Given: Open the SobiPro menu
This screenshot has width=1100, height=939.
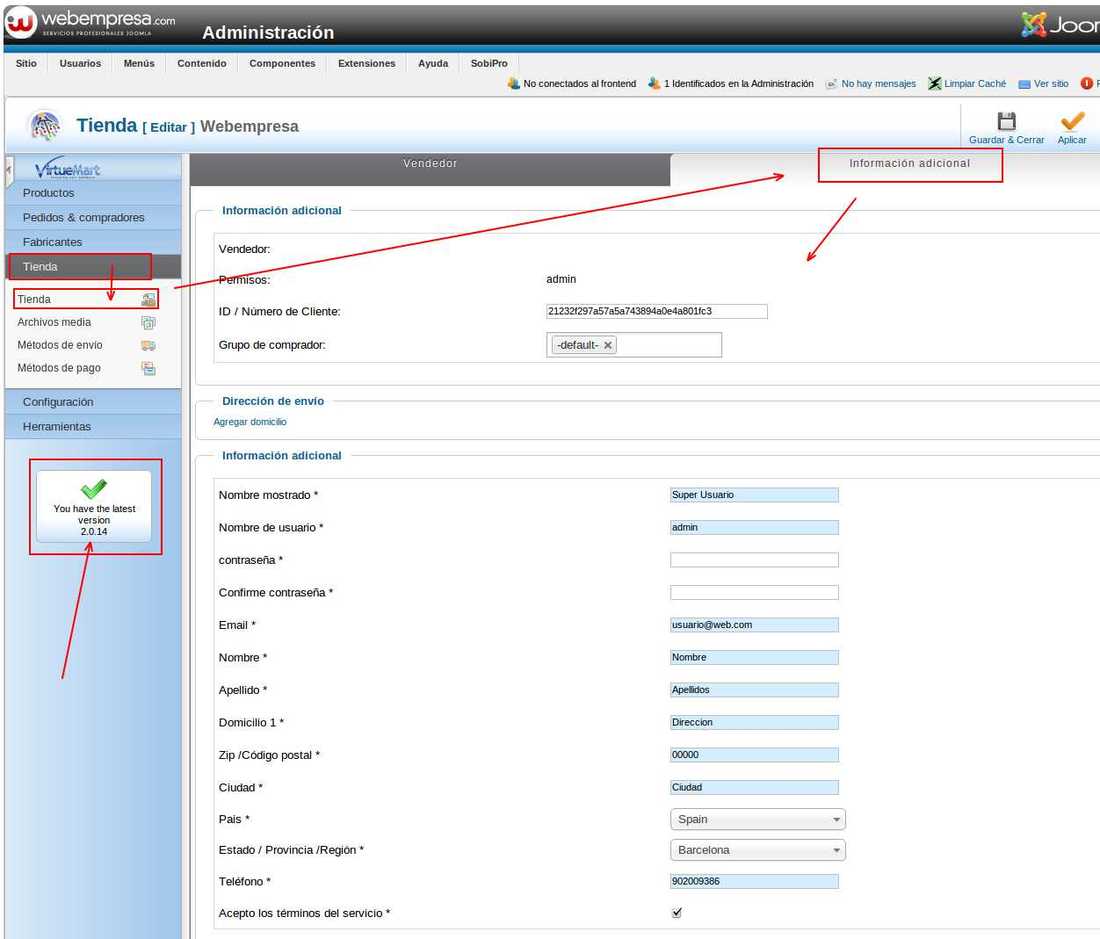Looking at the screenshot, I should [489, 63].
